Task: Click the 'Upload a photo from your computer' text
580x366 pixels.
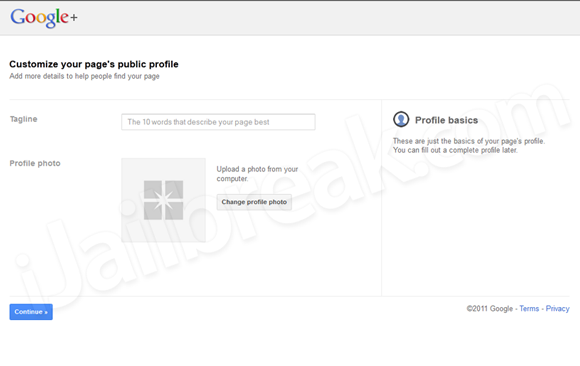Action: [257, 174]
